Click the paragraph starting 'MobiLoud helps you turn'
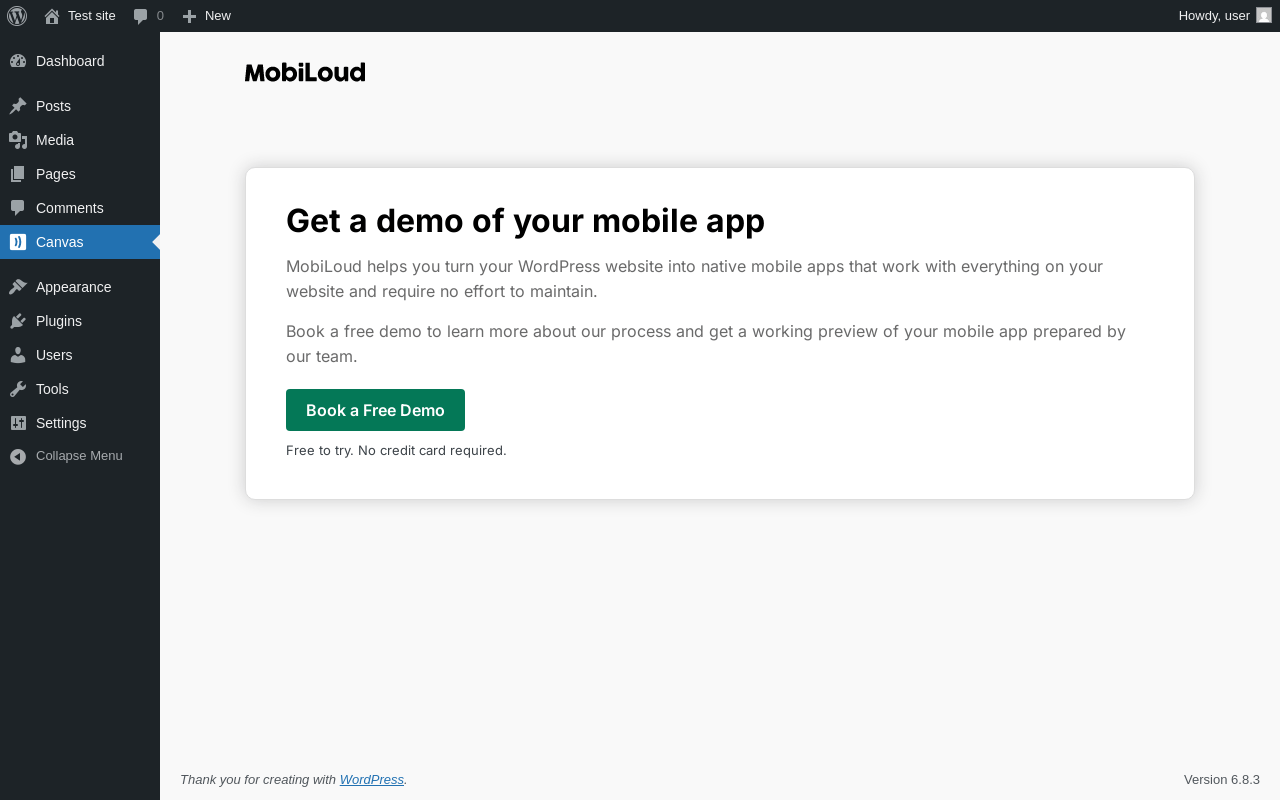 click(695, 279)
